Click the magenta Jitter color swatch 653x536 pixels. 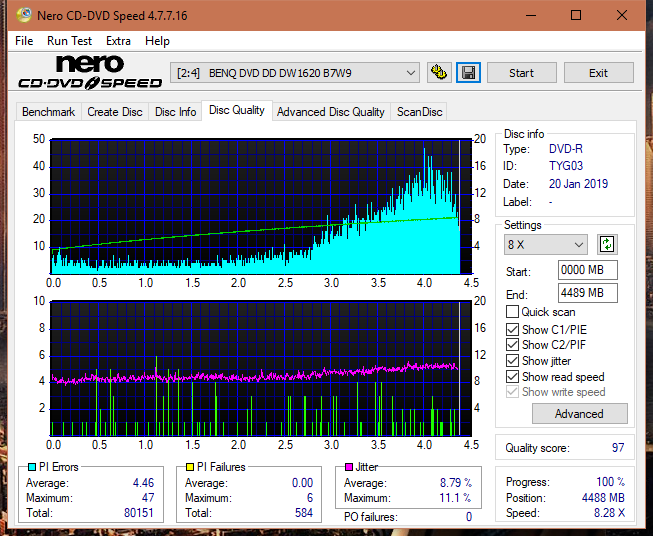click(x=349, y=467)
